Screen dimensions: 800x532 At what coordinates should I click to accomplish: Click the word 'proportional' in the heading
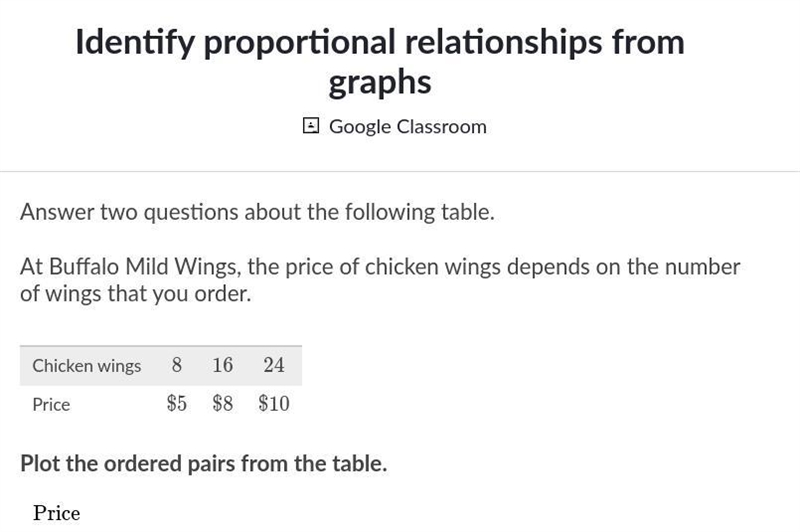pyautogui.click(x=299, y=43)
